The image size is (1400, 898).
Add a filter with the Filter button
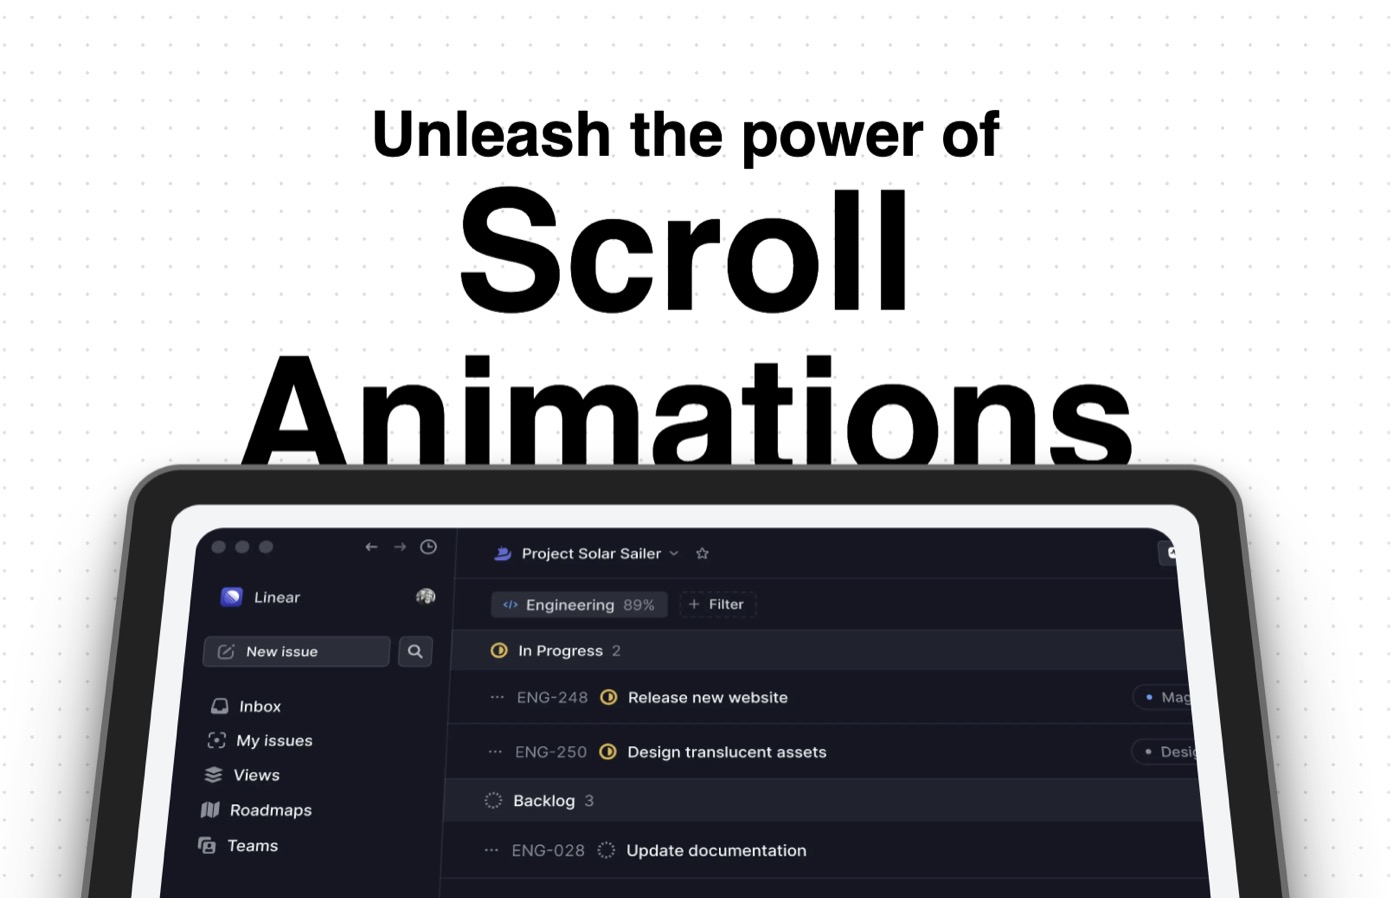(x=718, y=604)
